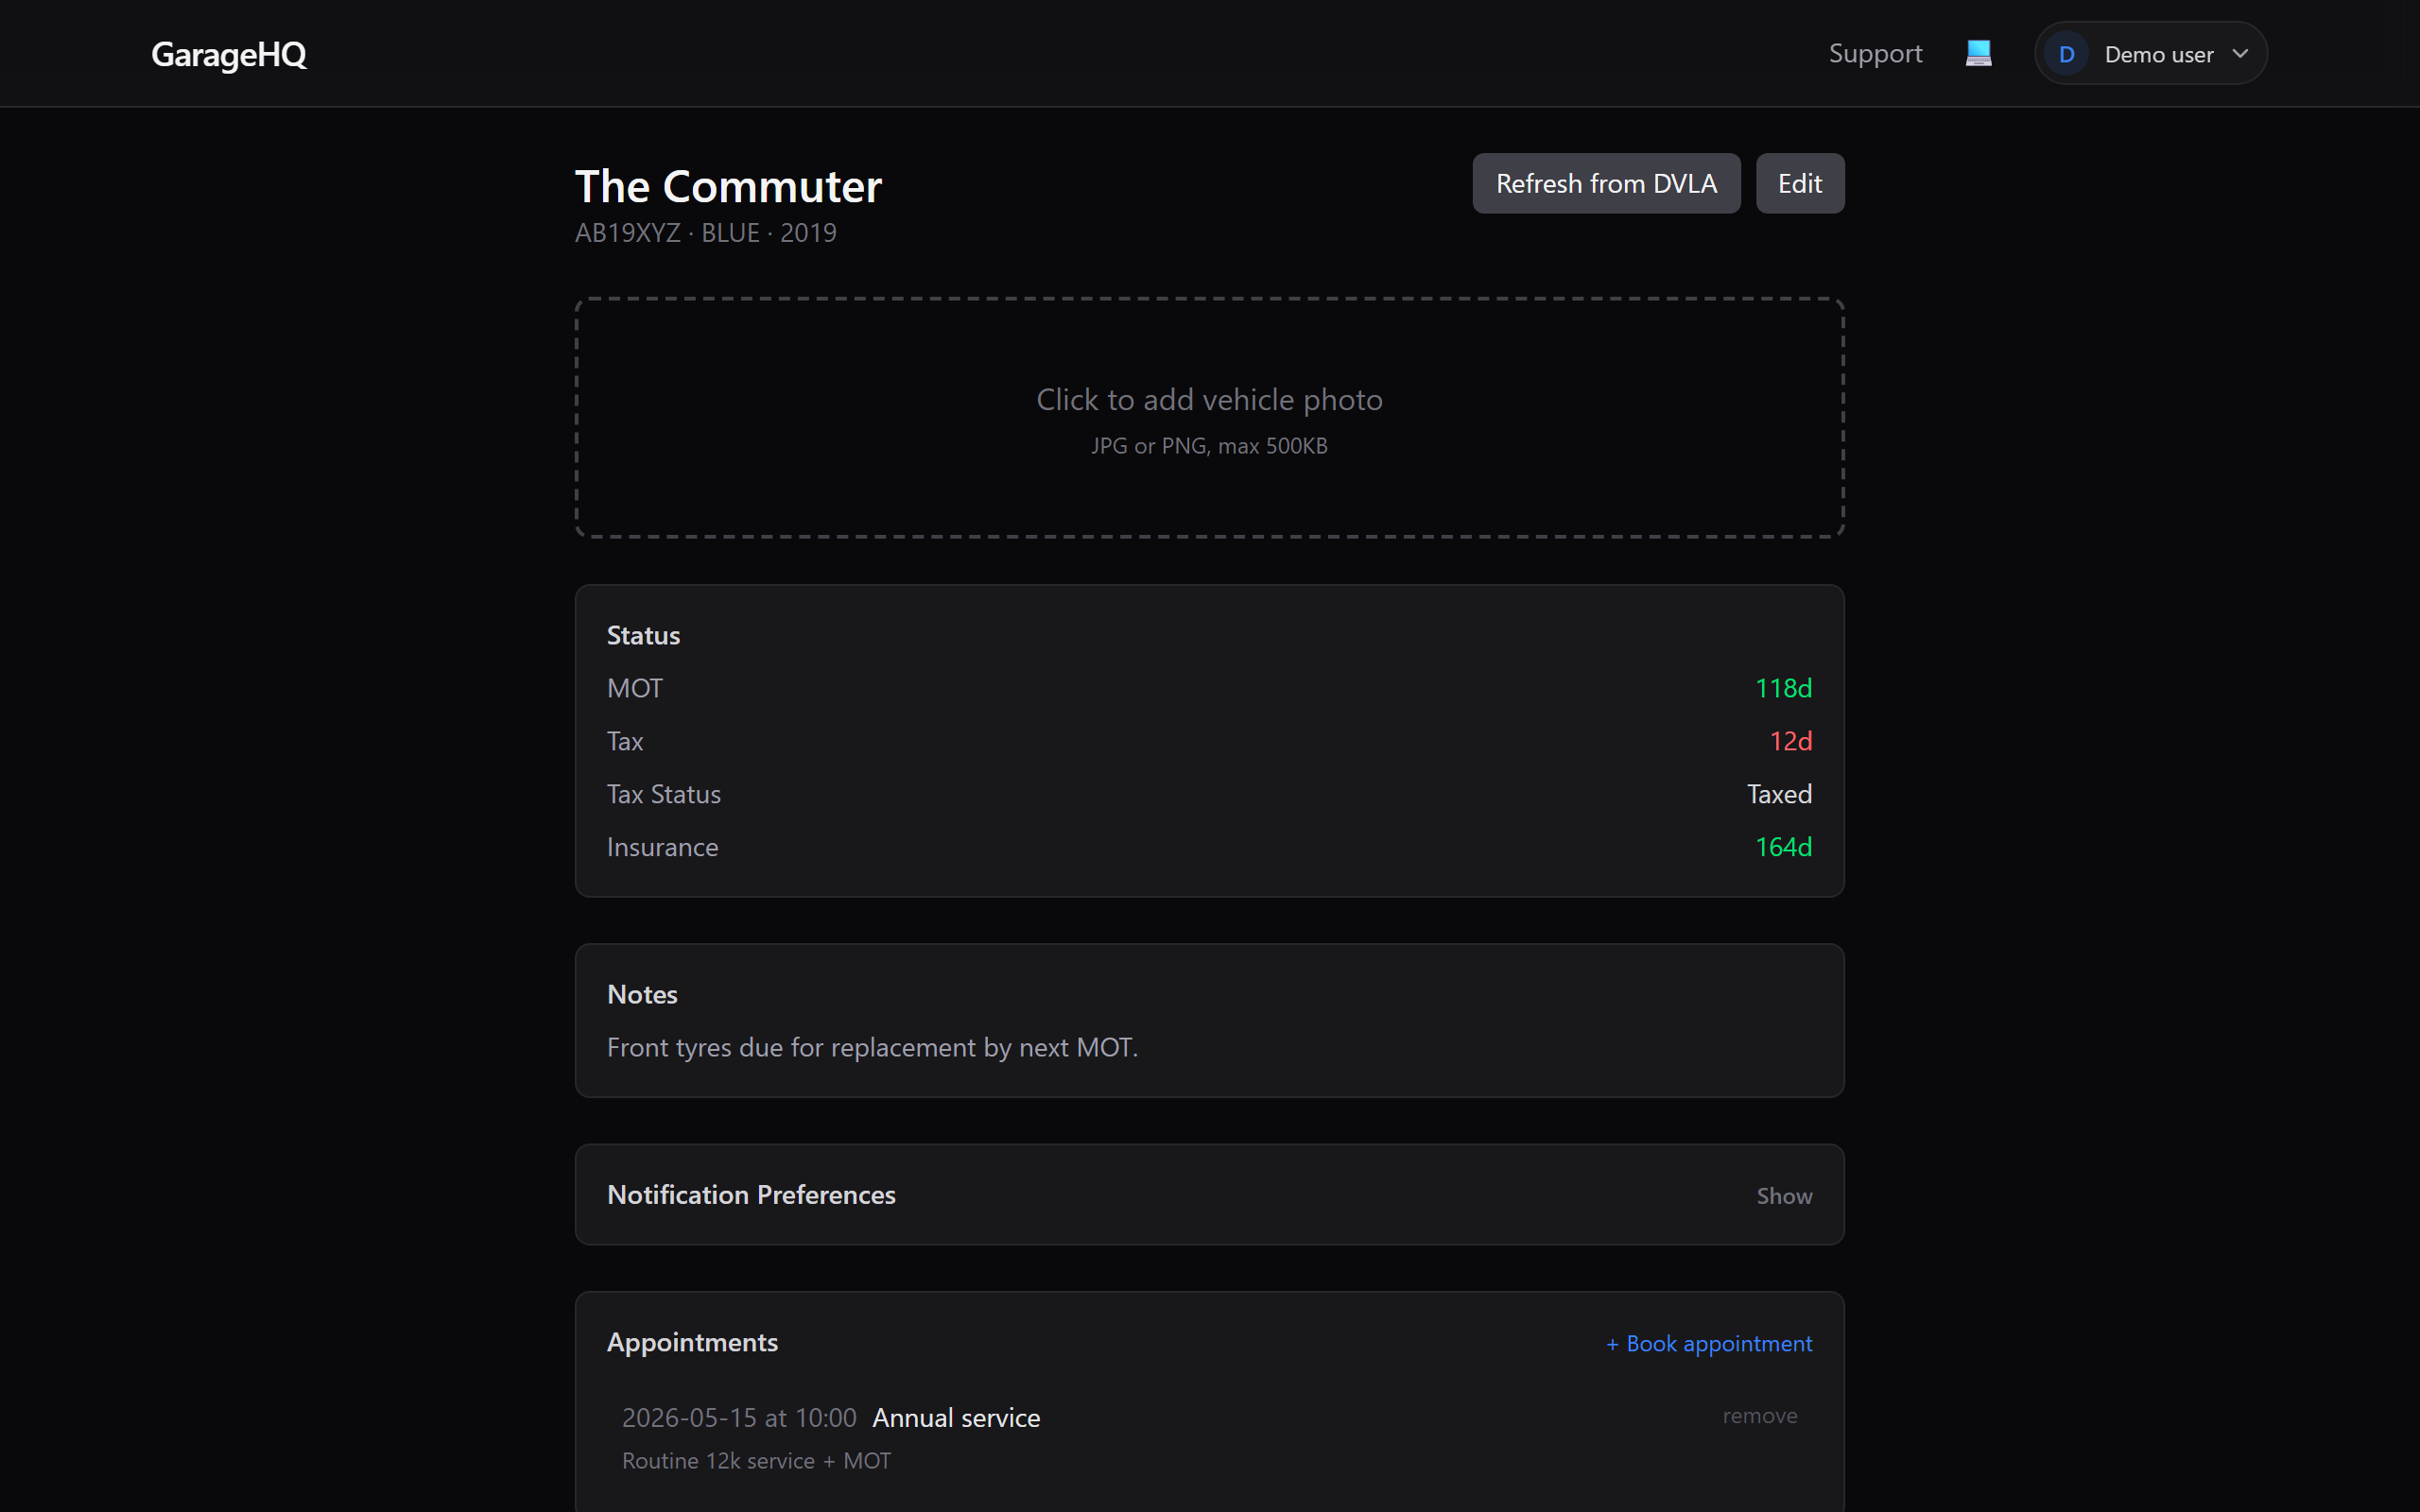2420x1512 pixels.
Task: Click Refresh from DVLA
Action: [1606, 183]
